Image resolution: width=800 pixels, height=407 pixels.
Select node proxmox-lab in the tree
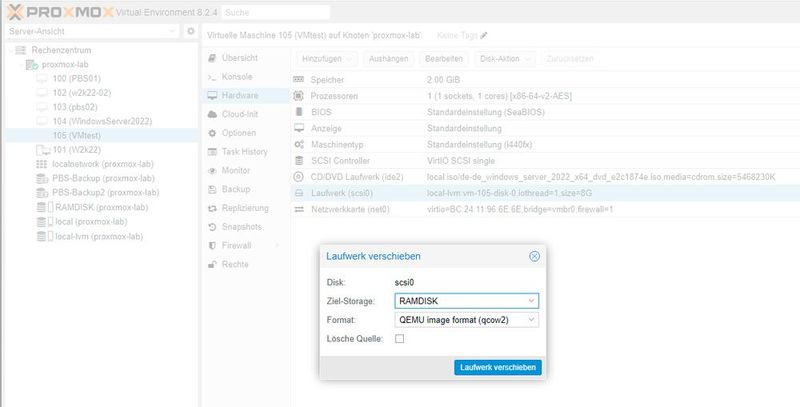tap(65, 64)
